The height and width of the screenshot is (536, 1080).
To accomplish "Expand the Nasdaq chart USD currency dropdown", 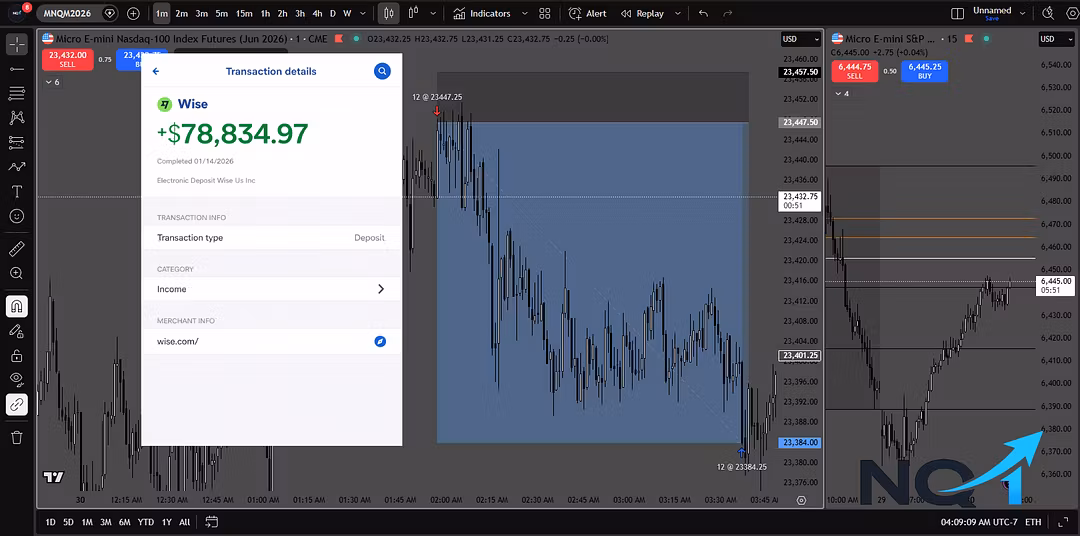I will pyautogui.click(x=801, y=39).
